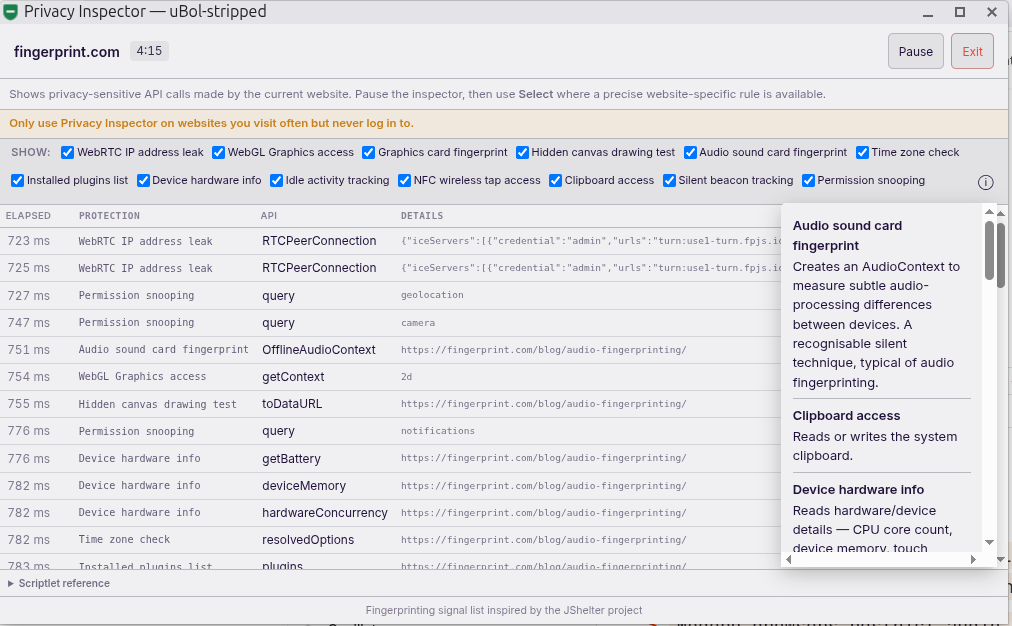Exit the Privacy Inspector
Viewport: 1012px width, 626px height.
pyautogui.click(x=972, y=52)
